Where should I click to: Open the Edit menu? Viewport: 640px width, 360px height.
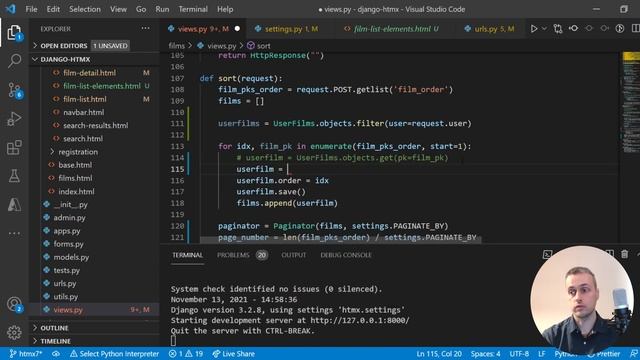(53, 9)
